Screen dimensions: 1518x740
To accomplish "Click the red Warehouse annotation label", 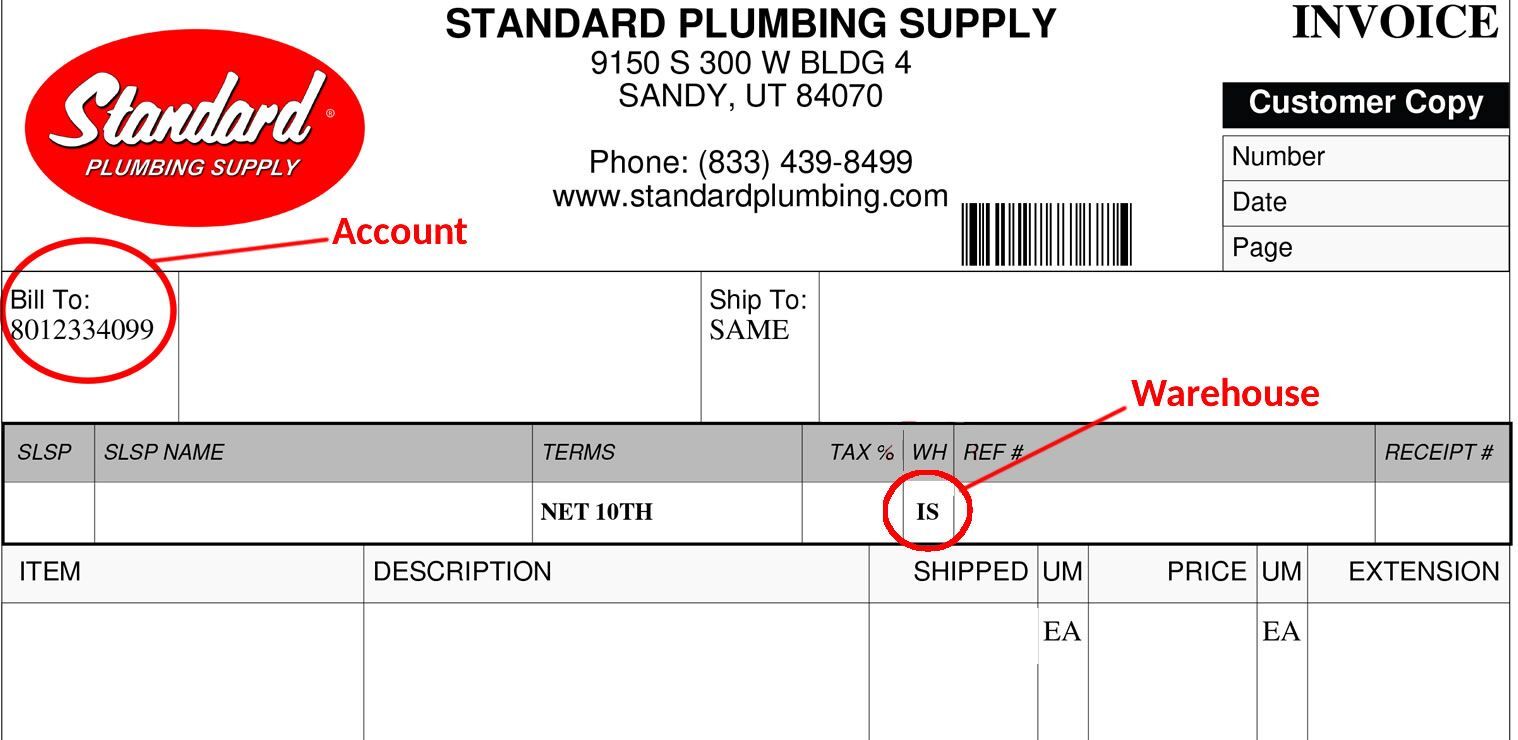I will [1225, 393].
